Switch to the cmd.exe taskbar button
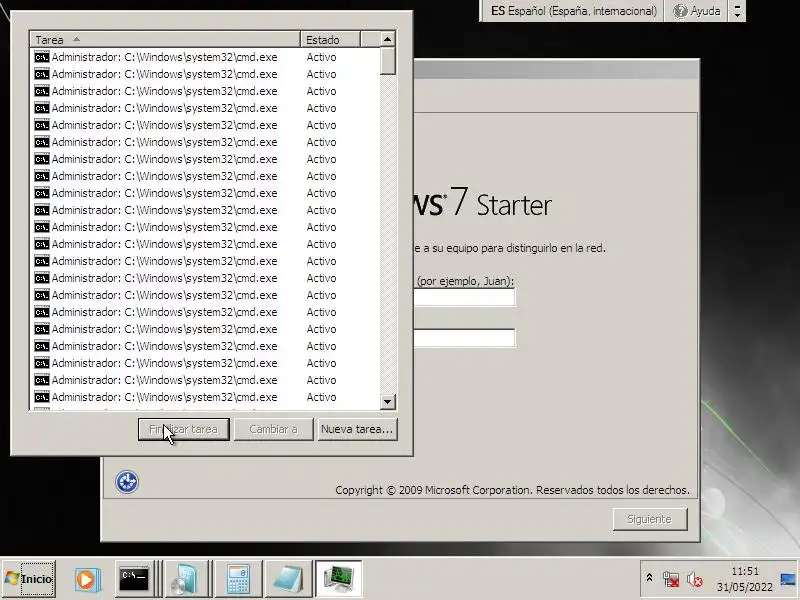Image resolution: width=800 pixels, height=600 pixels. coord(134,579)
